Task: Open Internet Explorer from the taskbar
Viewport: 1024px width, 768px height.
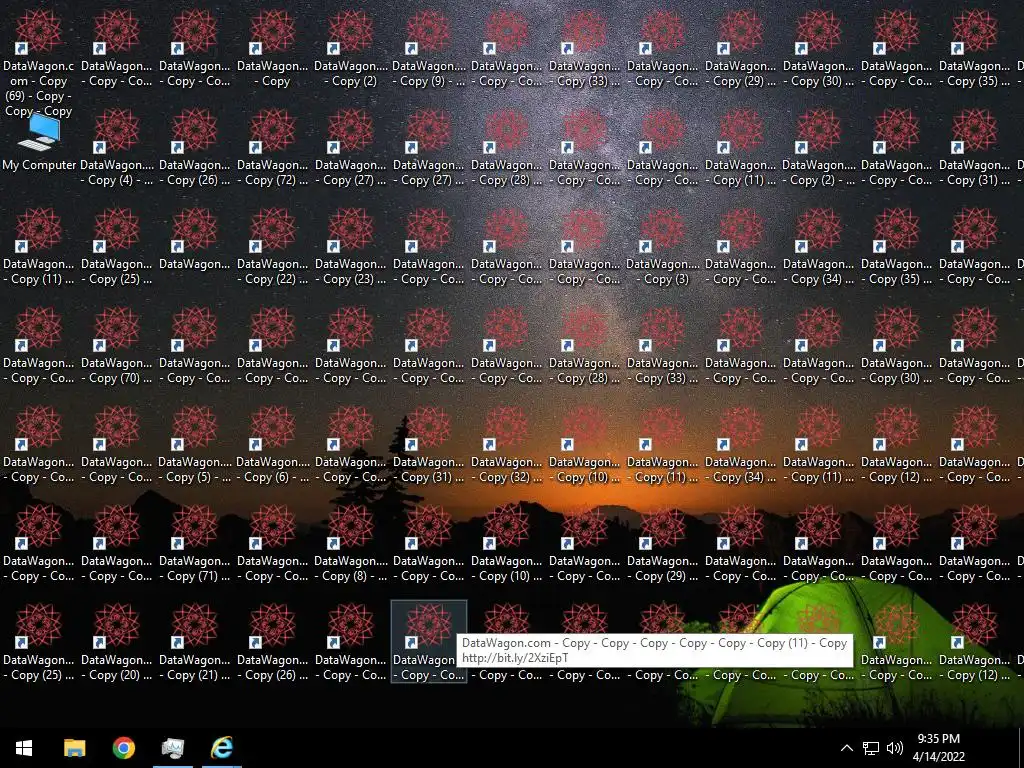Action: click(x=222, y=748)
